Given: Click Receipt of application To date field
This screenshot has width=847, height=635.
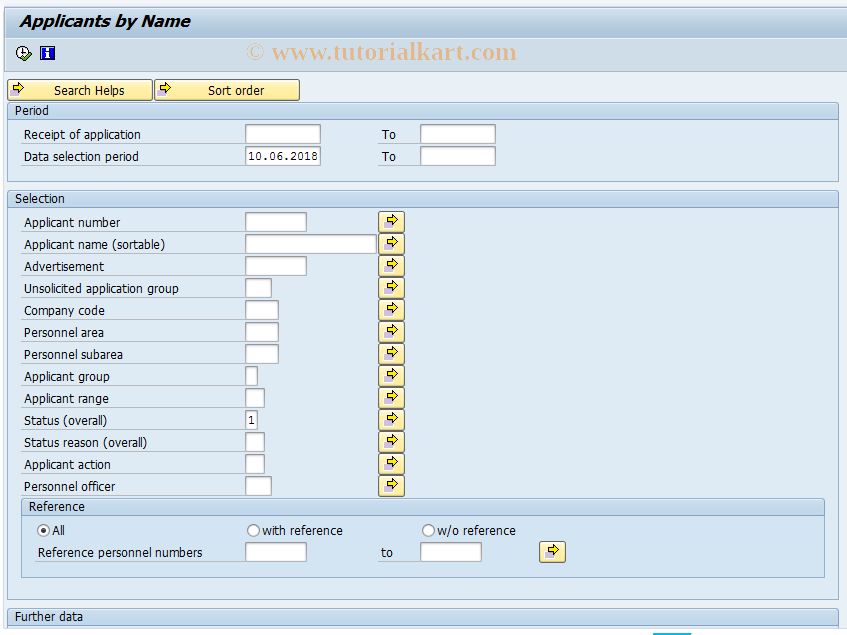Looking at the screenshot, I should (458, 134).
